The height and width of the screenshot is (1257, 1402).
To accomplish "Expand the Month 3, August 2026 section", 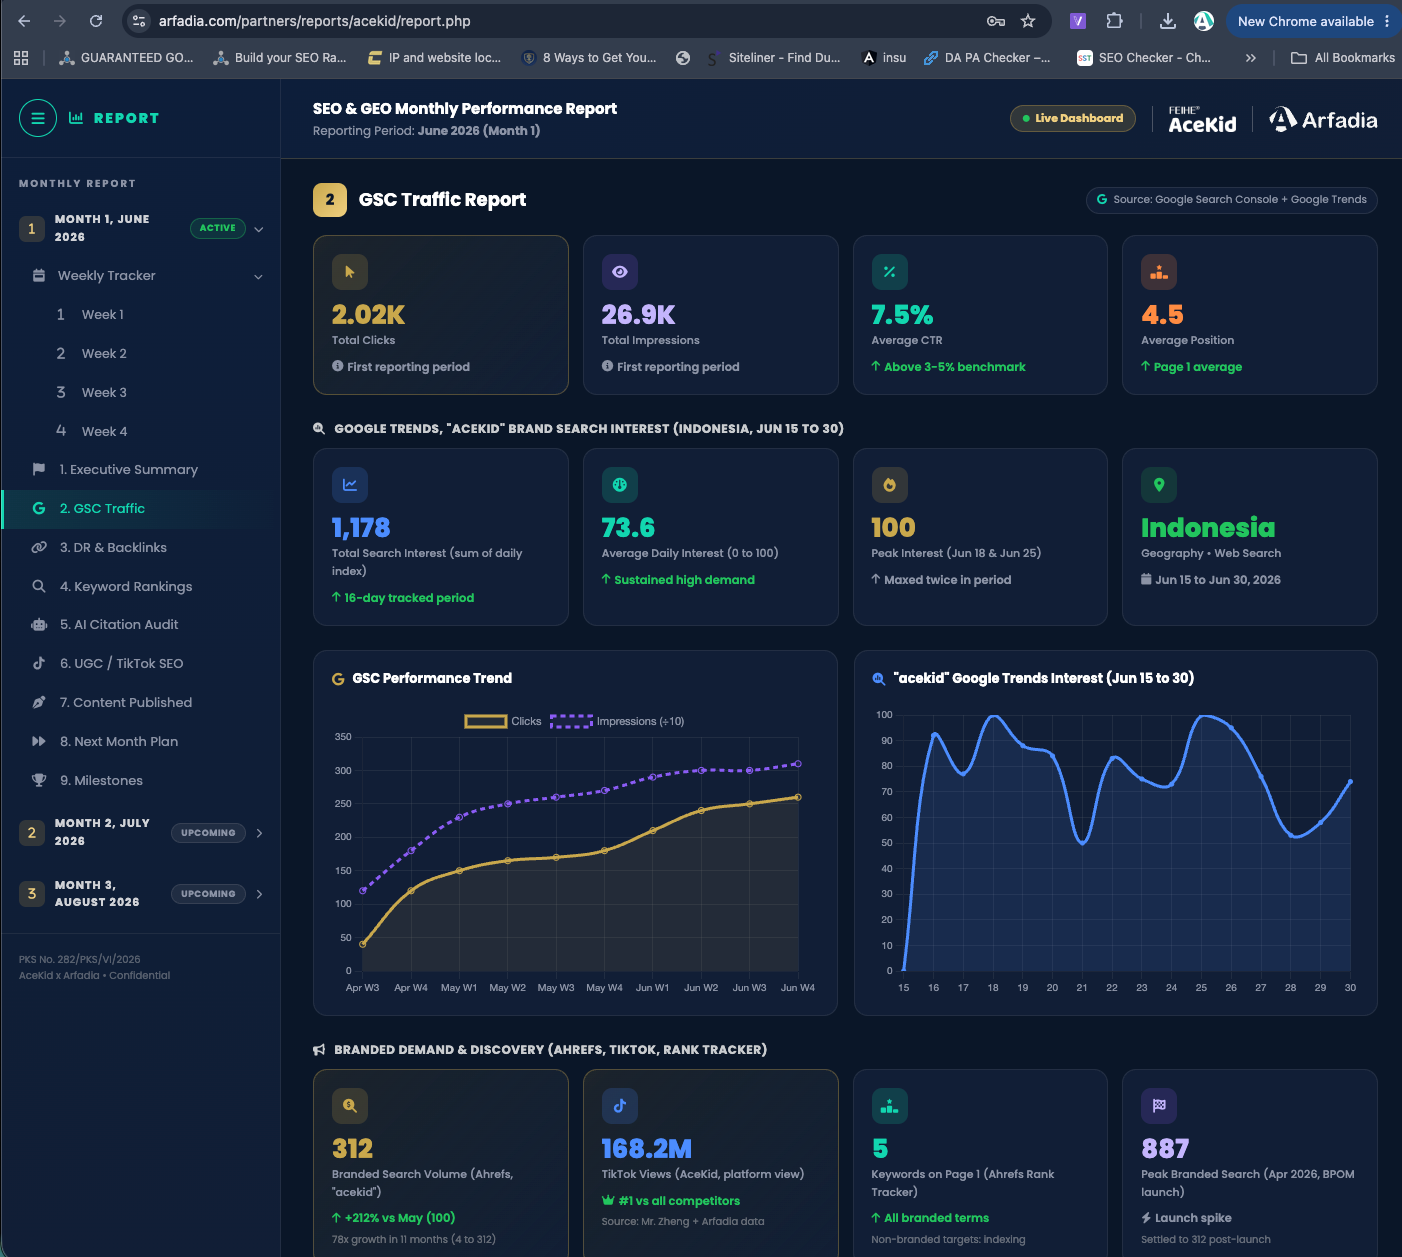I will click(x=260, y=894).
